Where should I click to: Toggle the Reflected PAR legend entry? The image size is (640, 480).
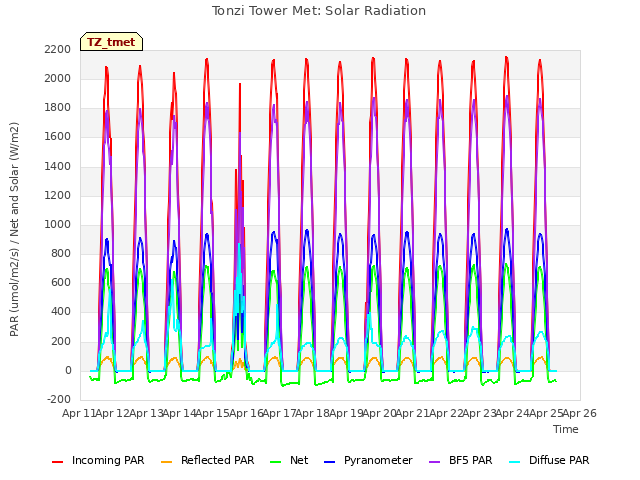[x=207, y=460]
